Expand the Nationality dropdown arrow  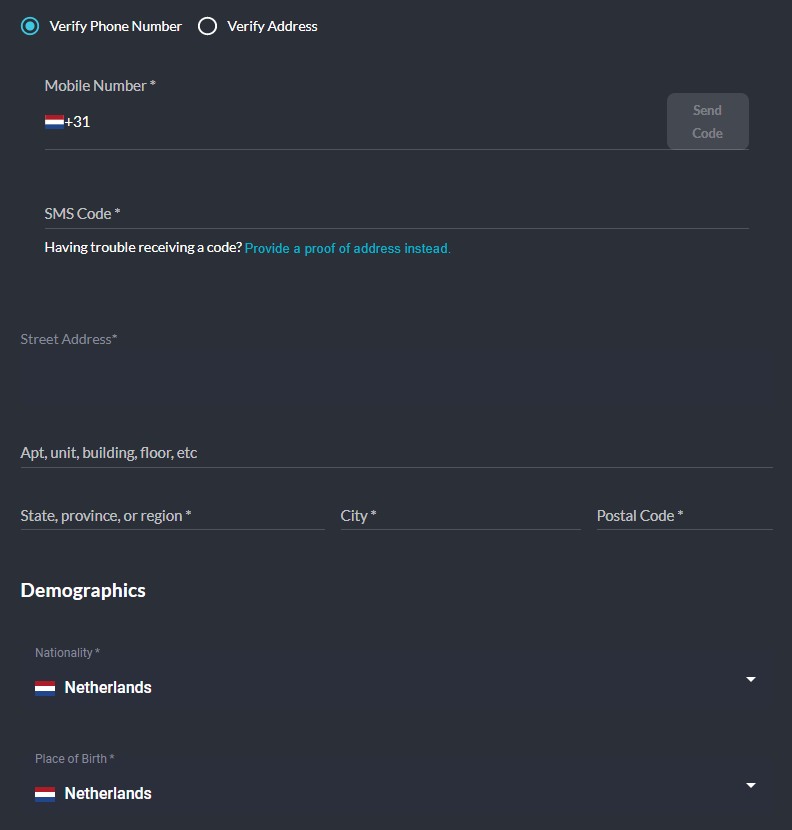[751, 679]
